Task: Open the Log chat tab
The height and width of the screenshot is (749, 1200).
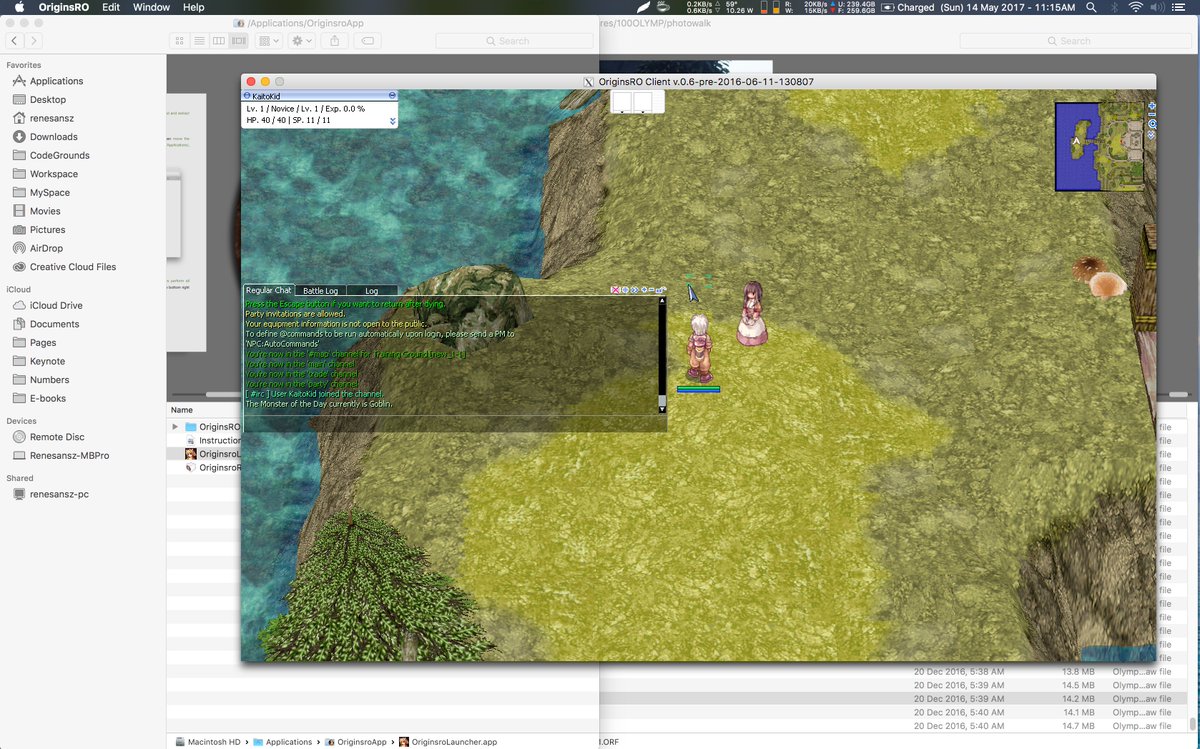Action: pos(372,291)
